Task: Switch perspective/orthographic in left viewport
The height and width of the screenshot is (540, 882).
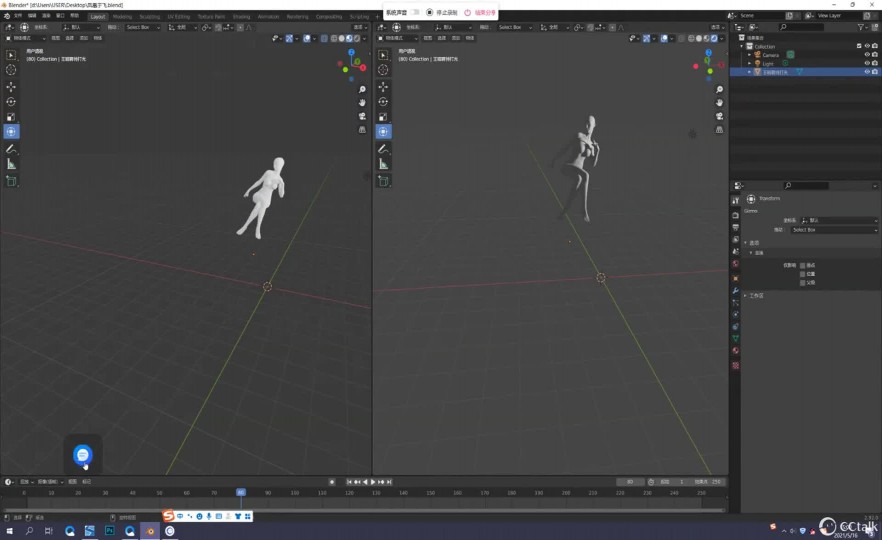Action: [x=362, y=129]
